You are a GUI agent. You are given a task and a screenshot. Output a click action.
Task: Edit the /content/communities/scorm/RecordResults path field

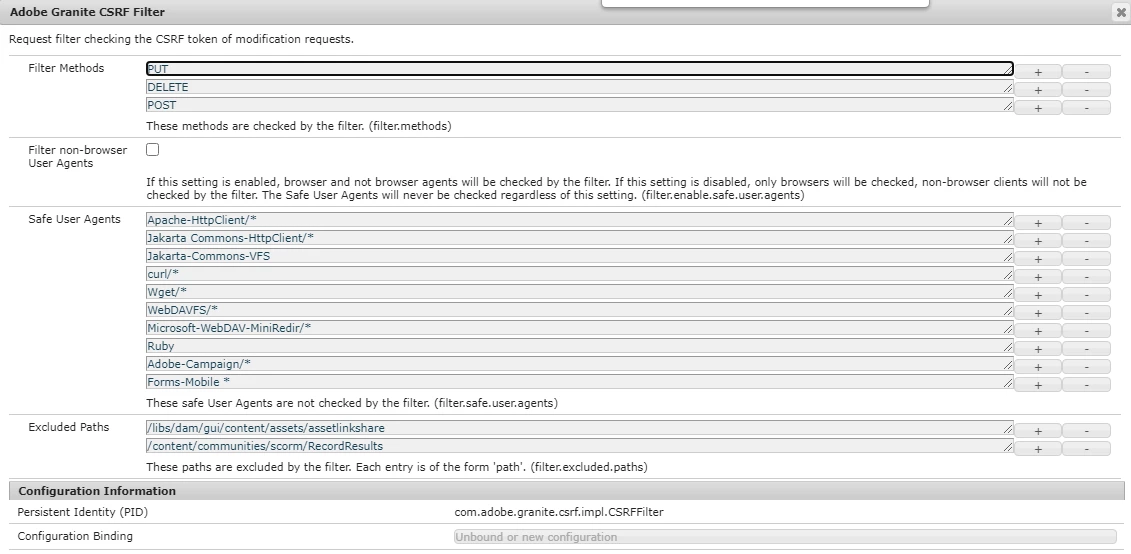click(579, 446)
